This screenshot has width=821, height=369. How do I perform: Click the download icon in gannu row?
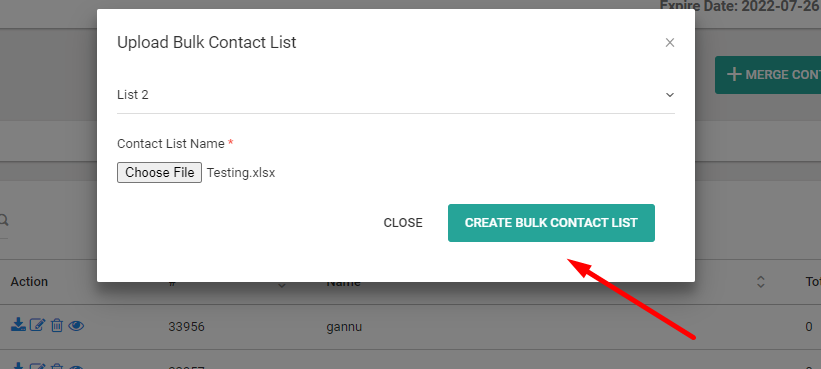(18, 326)
